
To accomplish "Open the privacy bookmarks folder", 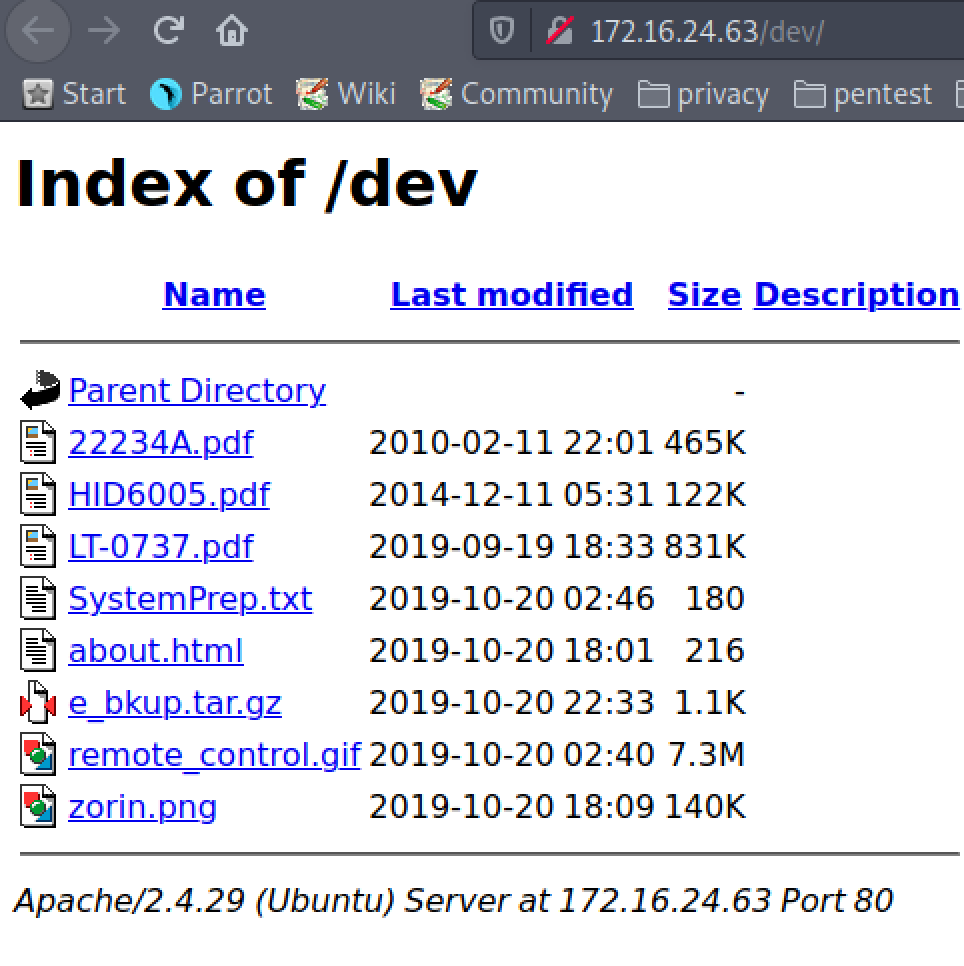I will pos(704,94).
